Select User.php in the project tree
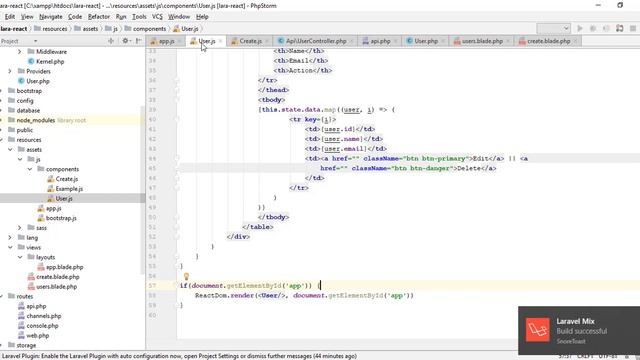The height and width of the screenshot is (360, 640). click(33, 81)
